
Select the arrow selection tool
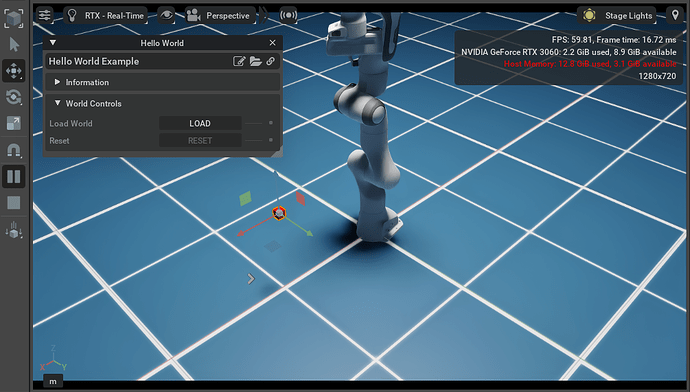point(14,44)
